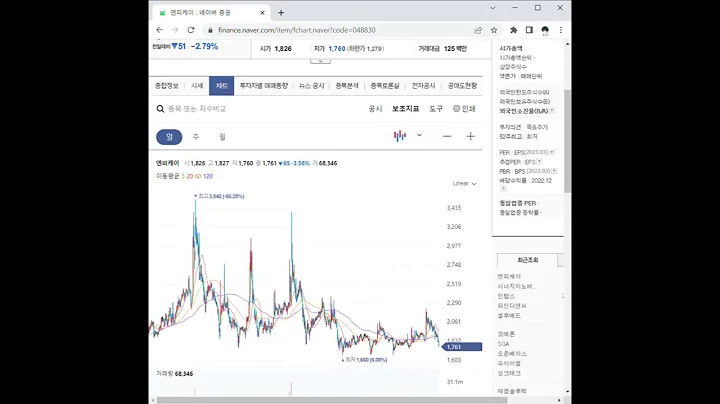Open the 보조지표 indicators menu

coord(405,109)
